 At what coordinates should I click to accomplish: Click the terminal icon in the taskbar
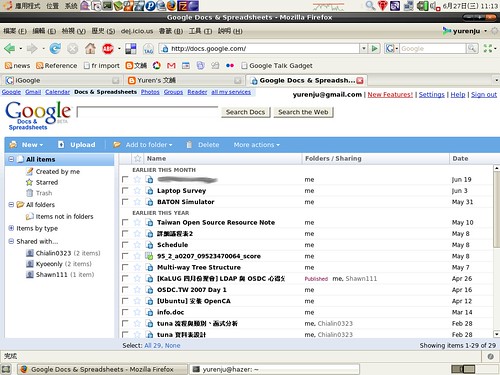[x=197, y=369]
